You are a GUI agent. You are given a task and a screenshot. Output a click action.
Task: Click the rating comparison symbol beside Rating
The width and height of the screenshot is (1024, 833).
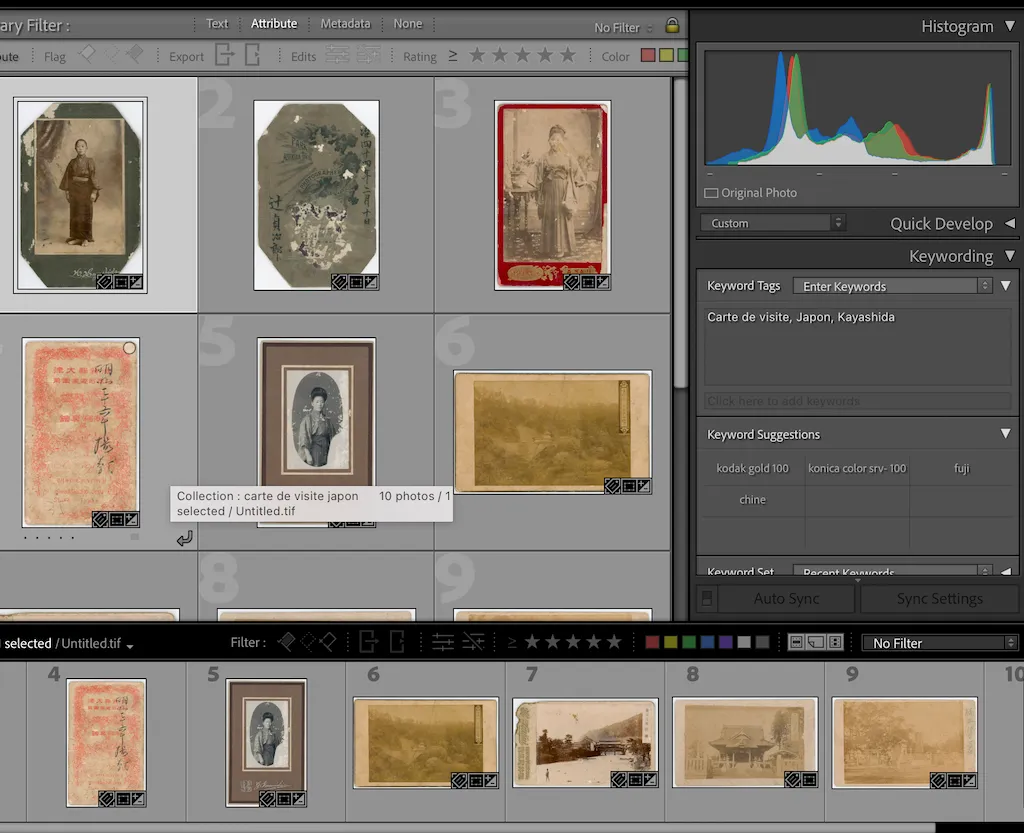(x=453, y=56)
